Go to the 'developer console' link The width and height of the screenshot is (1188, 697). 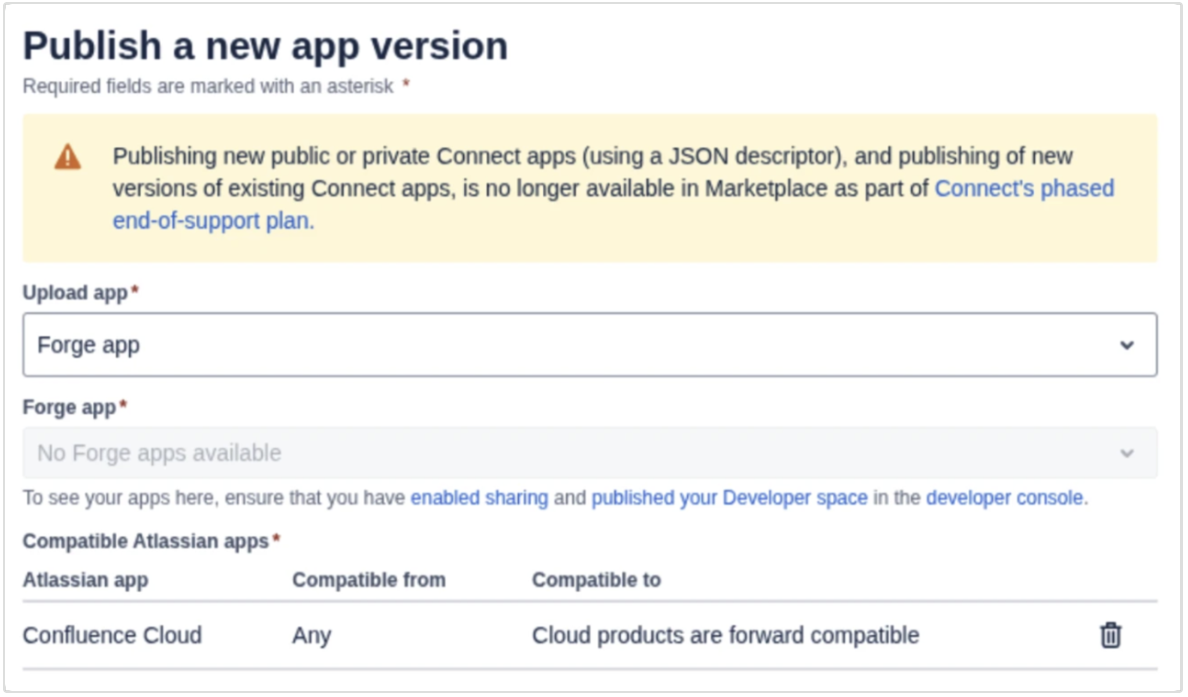tap(1005, 498)
